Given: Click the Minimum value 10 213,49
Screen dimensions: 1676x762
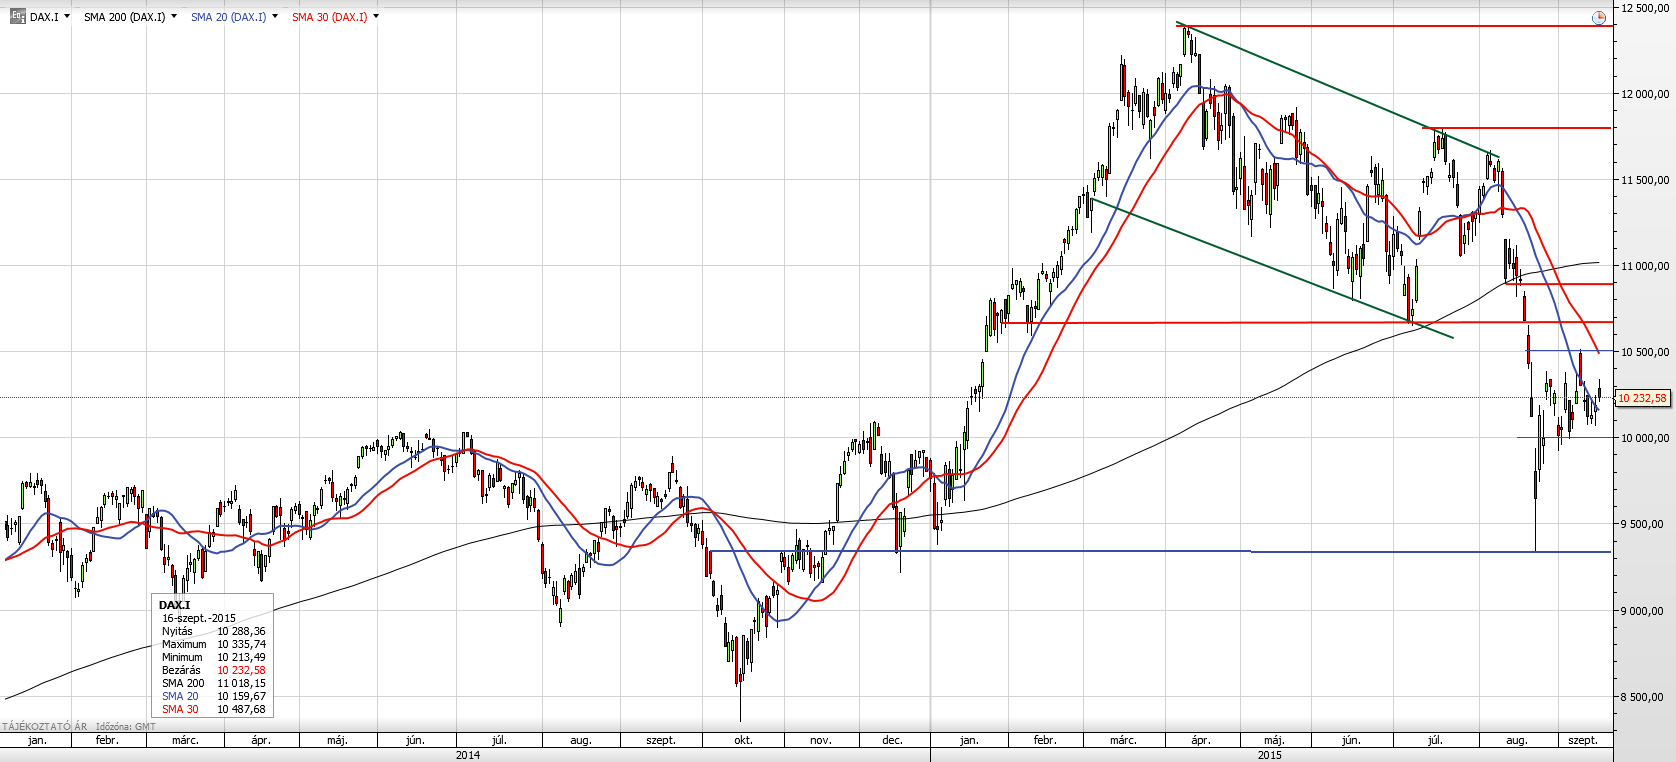Looking at the screenshot, I should tap(242, 657).
